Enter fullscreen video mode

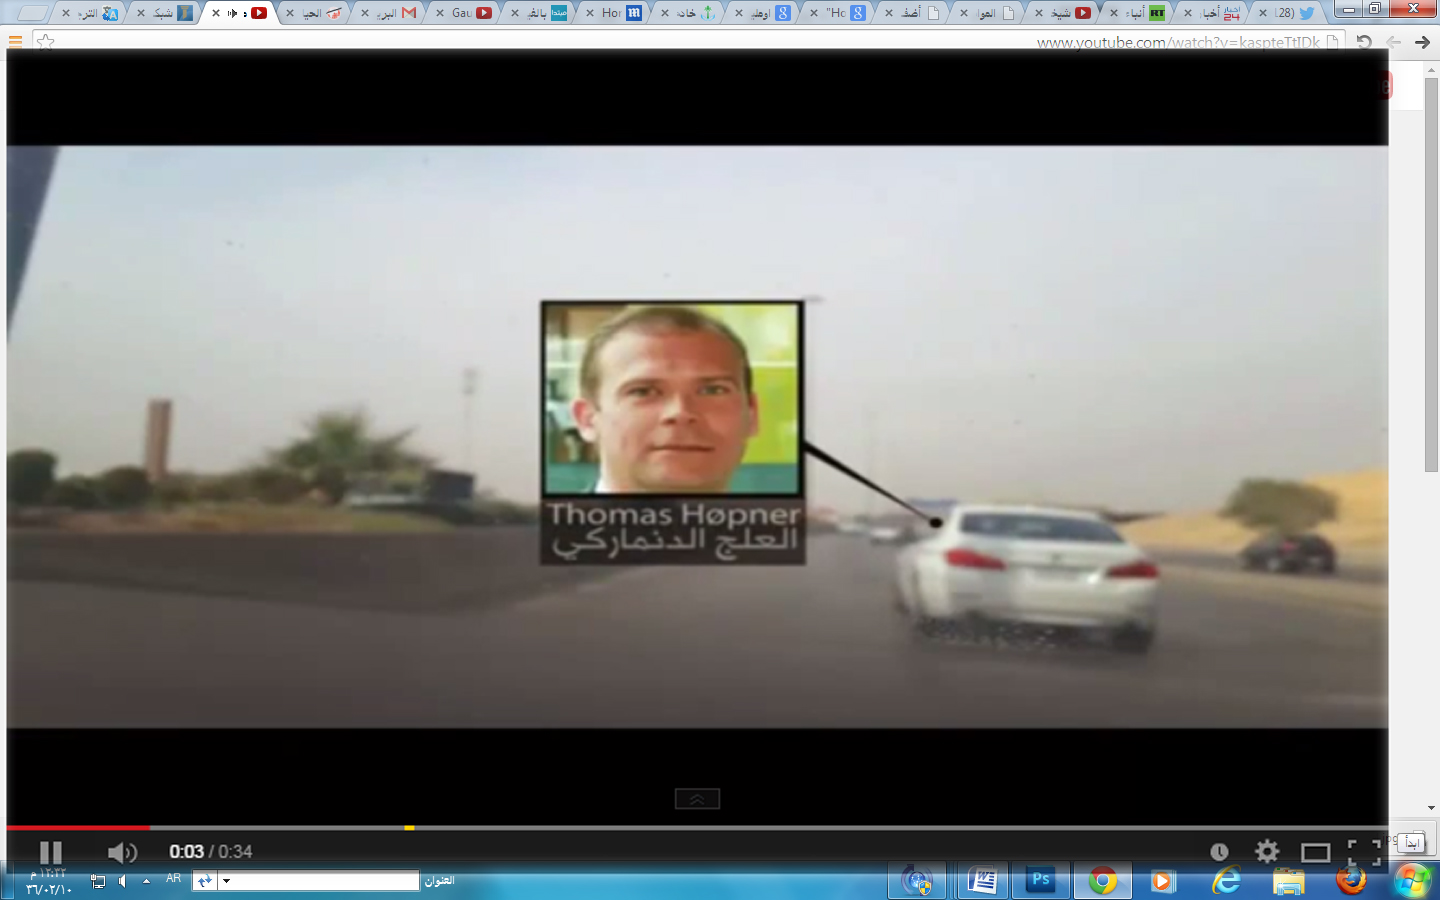1364,852
